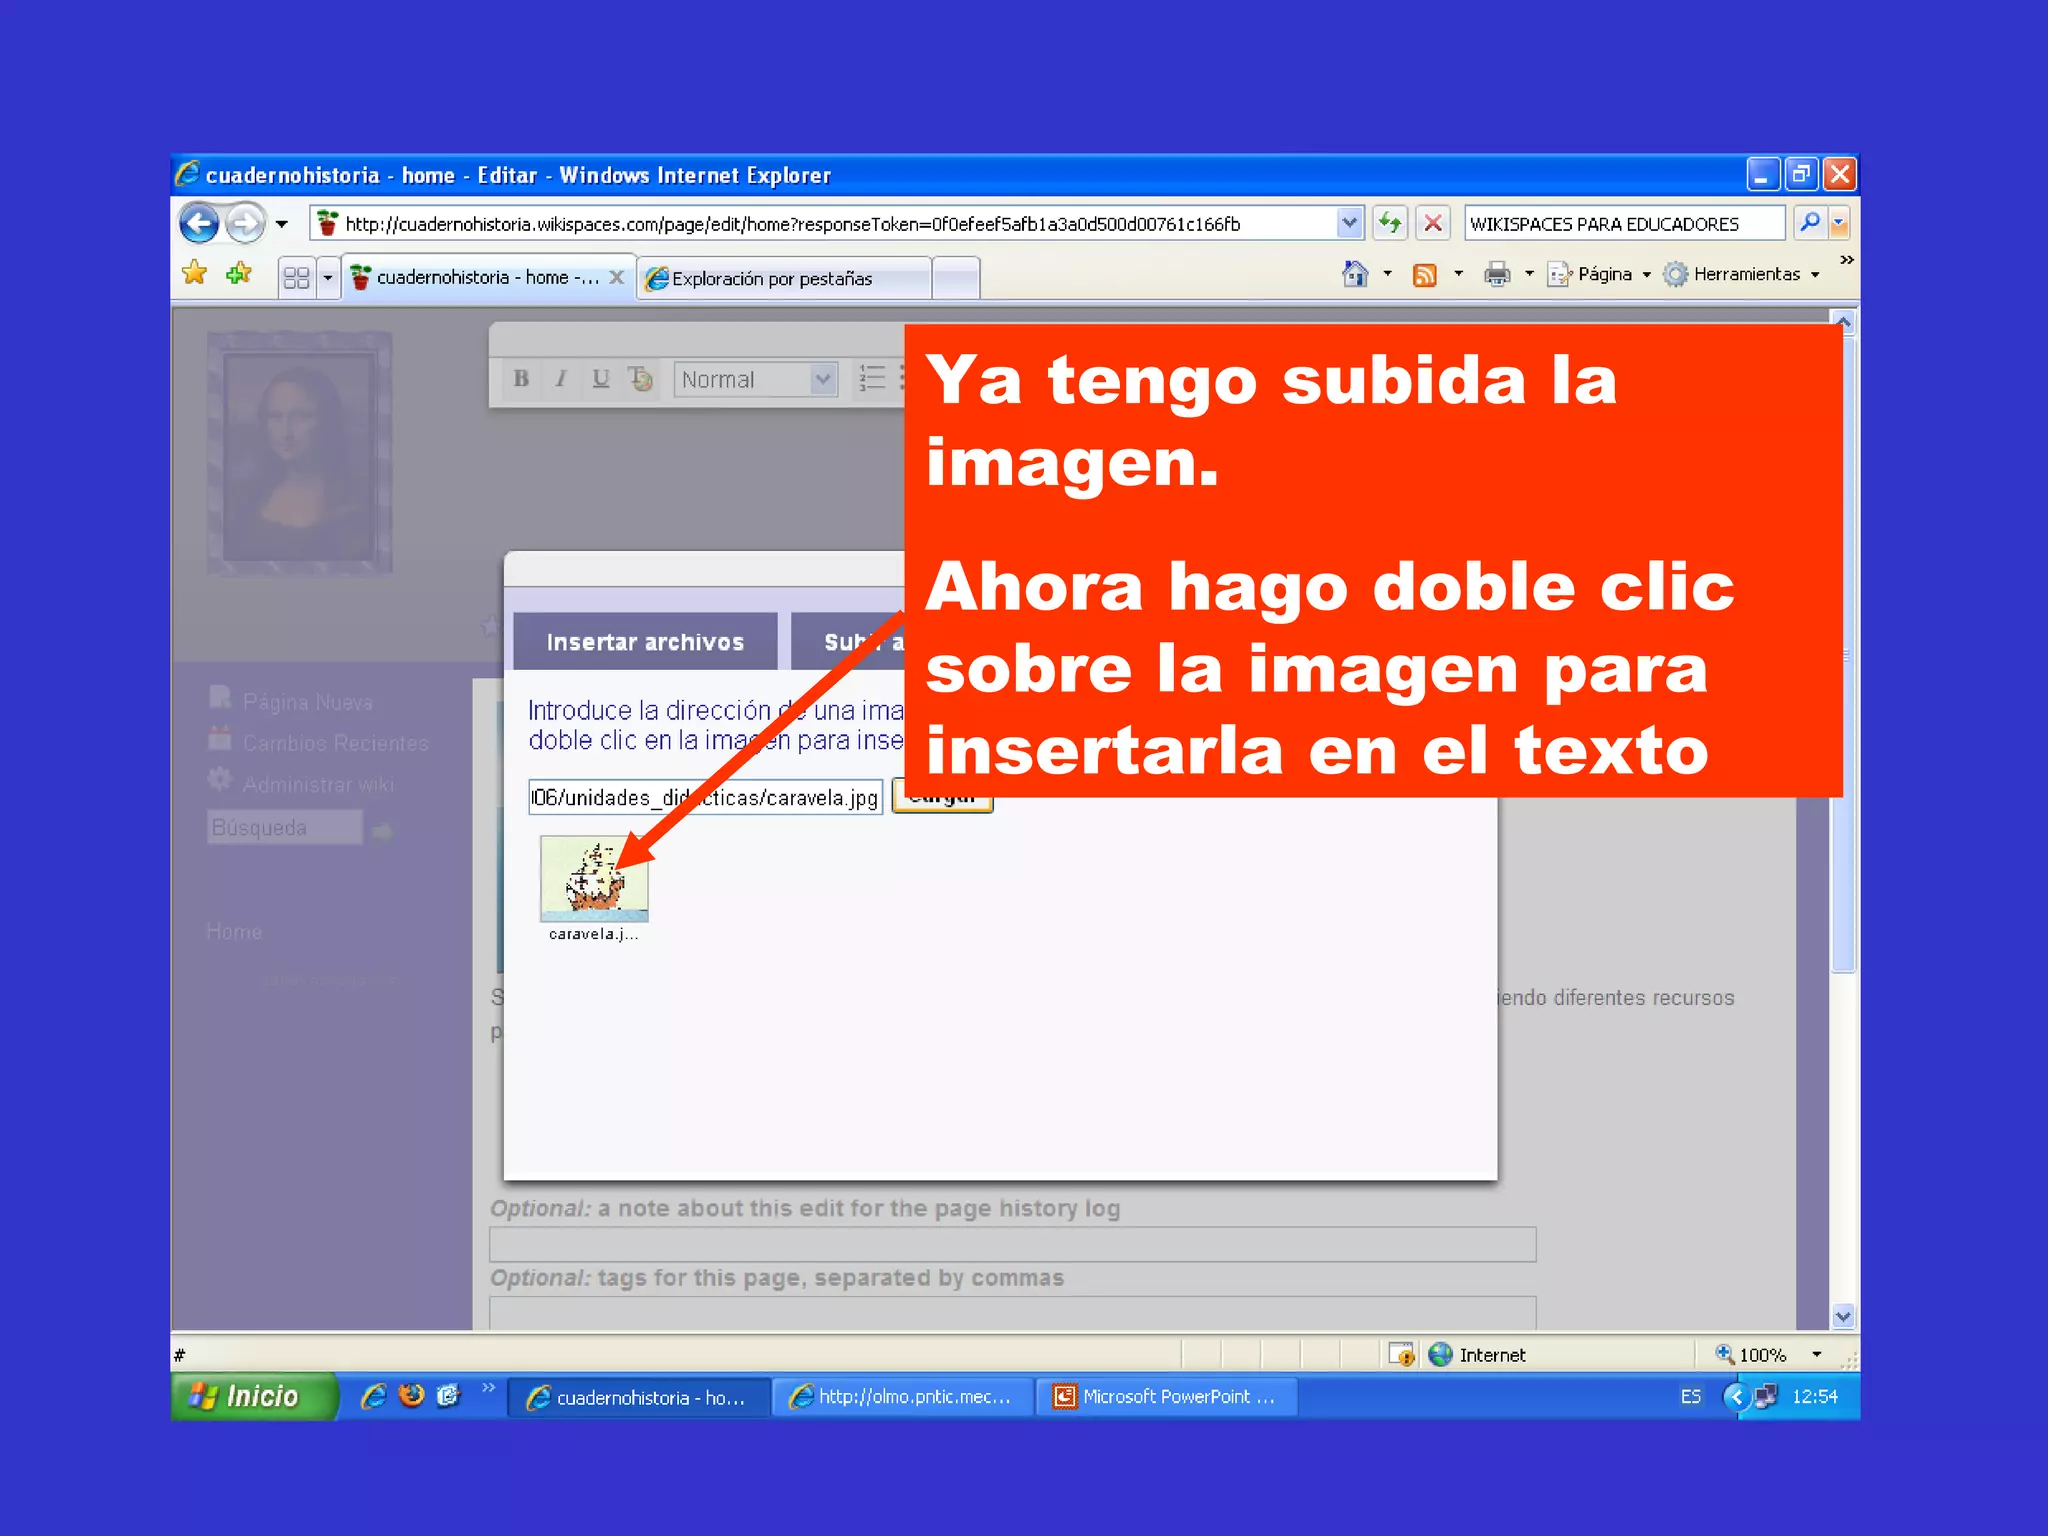Click the page history note input field
Image resolution: width=2048 pixels, height=1536 pixels.
[1012, 1244]
